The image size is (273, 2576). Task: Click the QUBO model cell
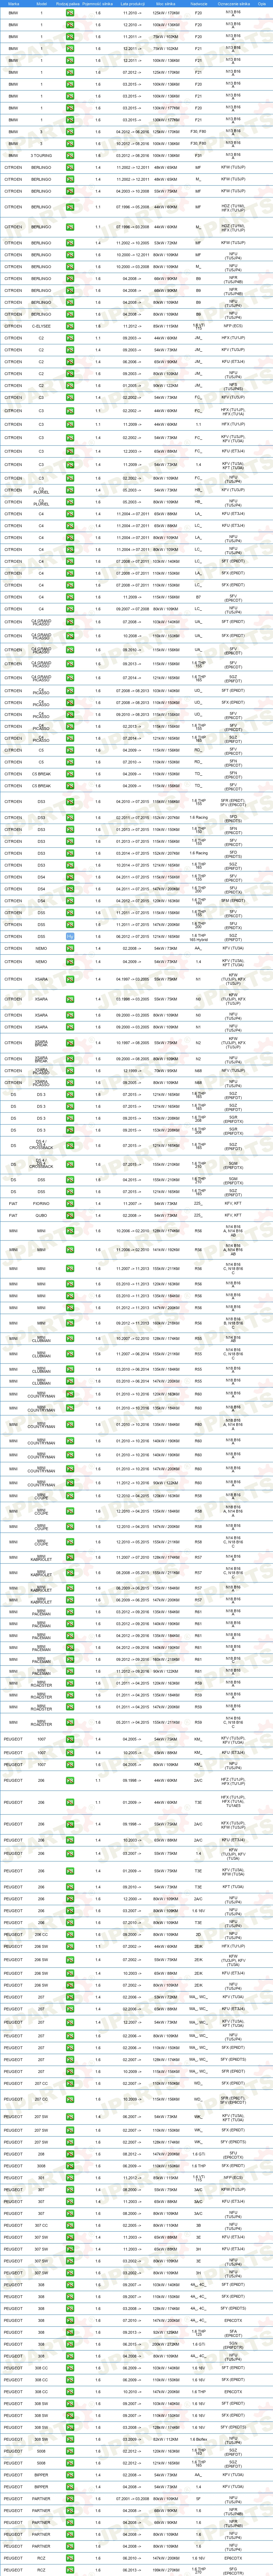[x=41, y=1215]
